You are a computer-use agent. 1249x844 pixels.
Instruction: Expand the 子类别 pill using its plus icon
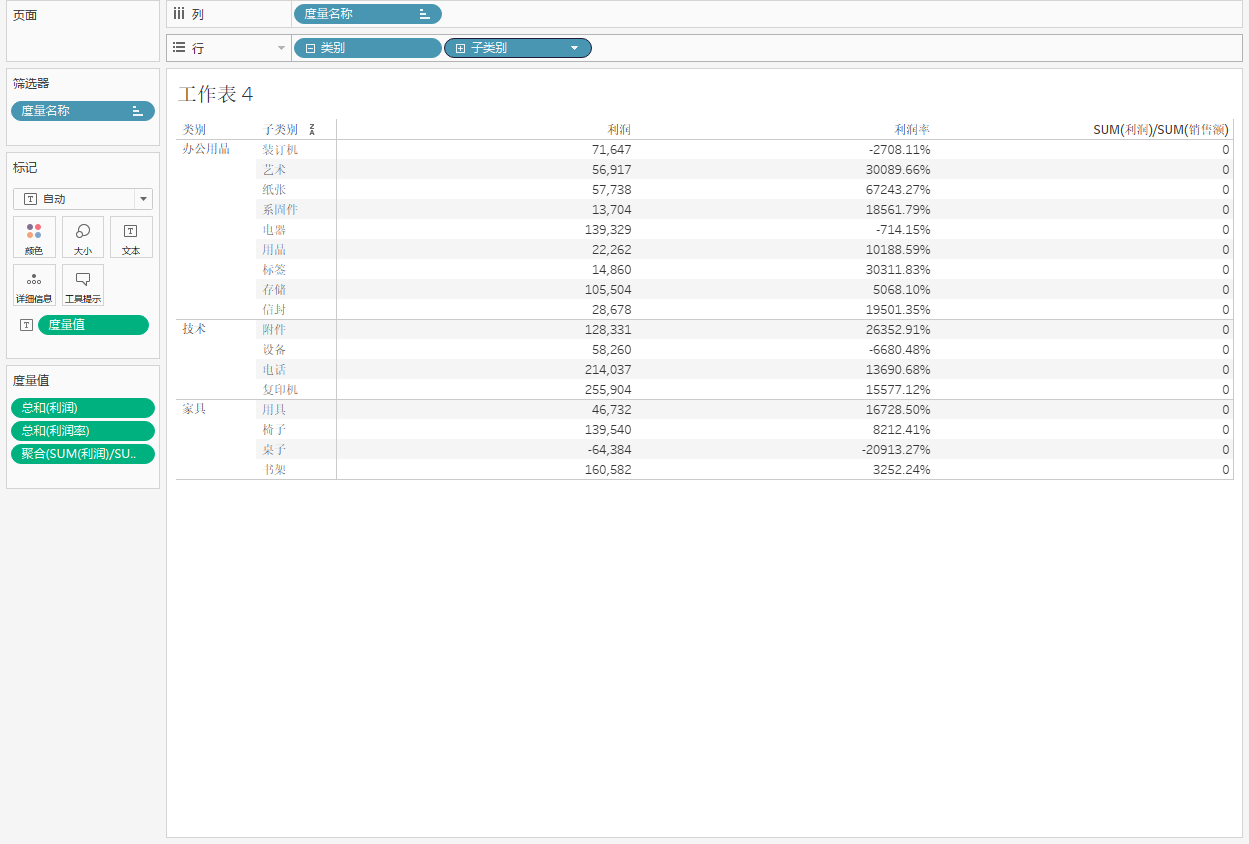[x=460, y=48]
